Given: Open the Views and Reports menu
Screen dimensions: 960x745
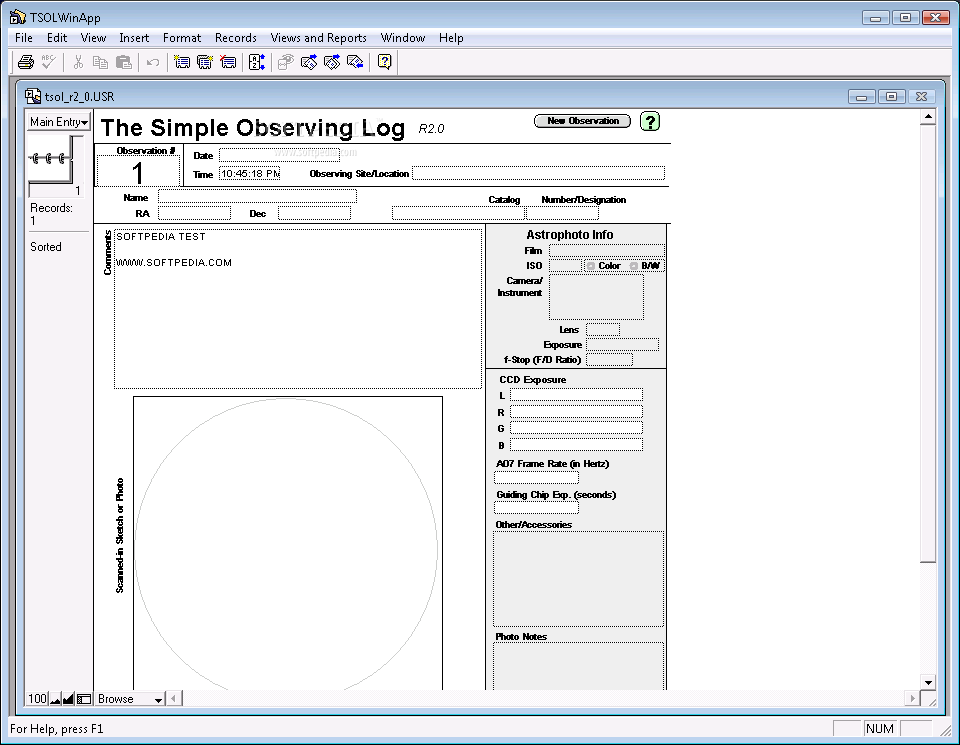Looking at the screenshot, I should (x=318, y=38).
